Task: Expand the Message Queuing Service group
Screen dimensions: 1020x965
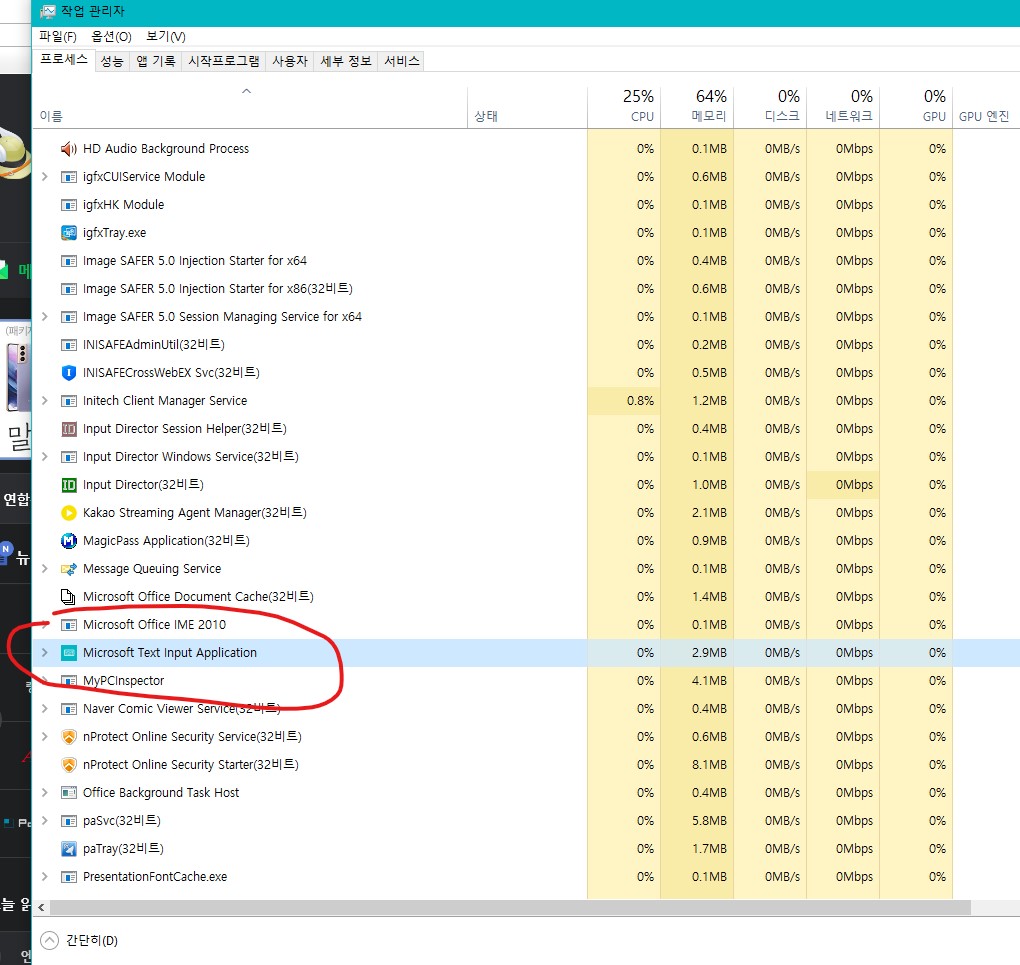Action: tap(44, 568)
